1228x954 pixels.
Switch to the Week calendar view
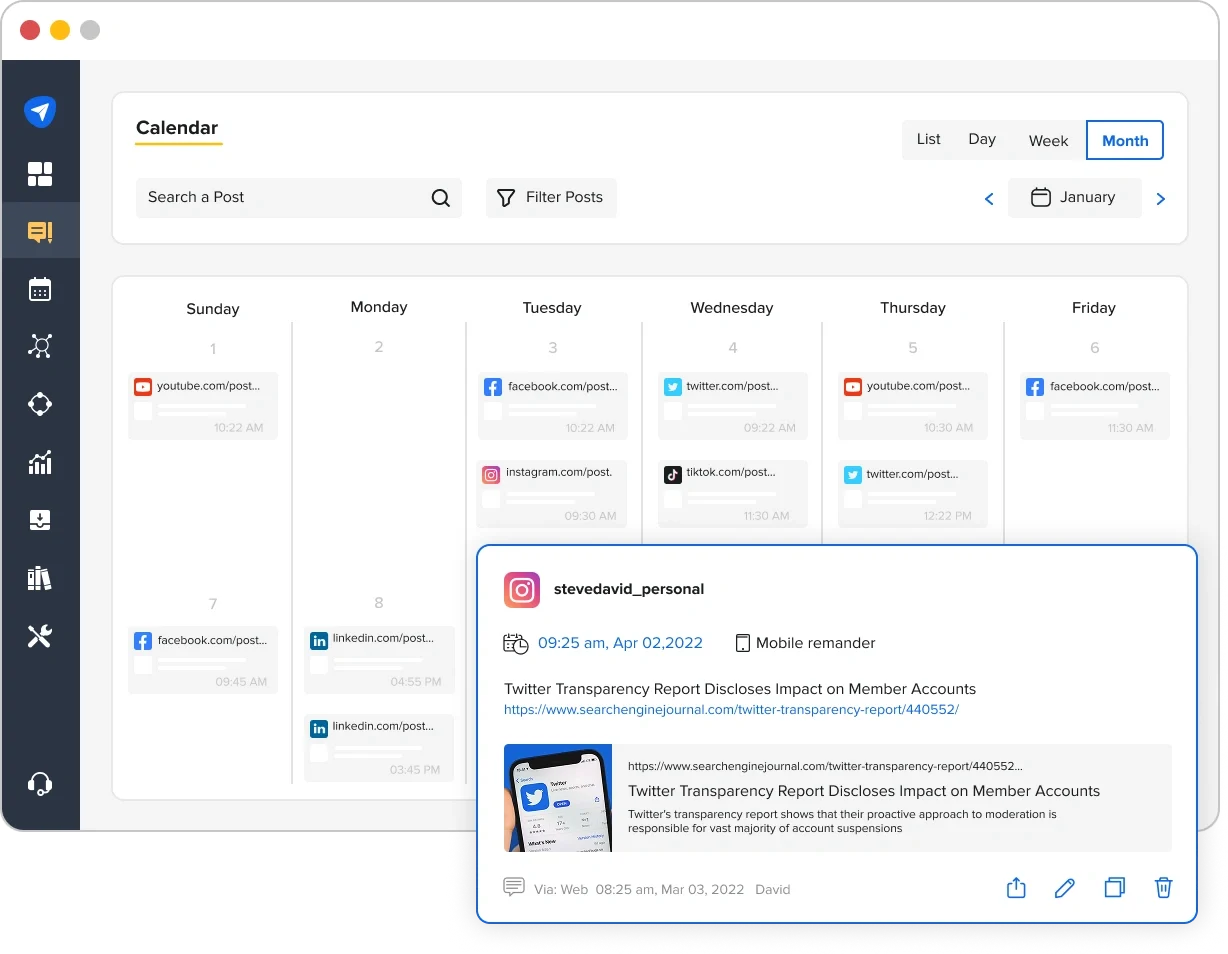[1047, 141]
